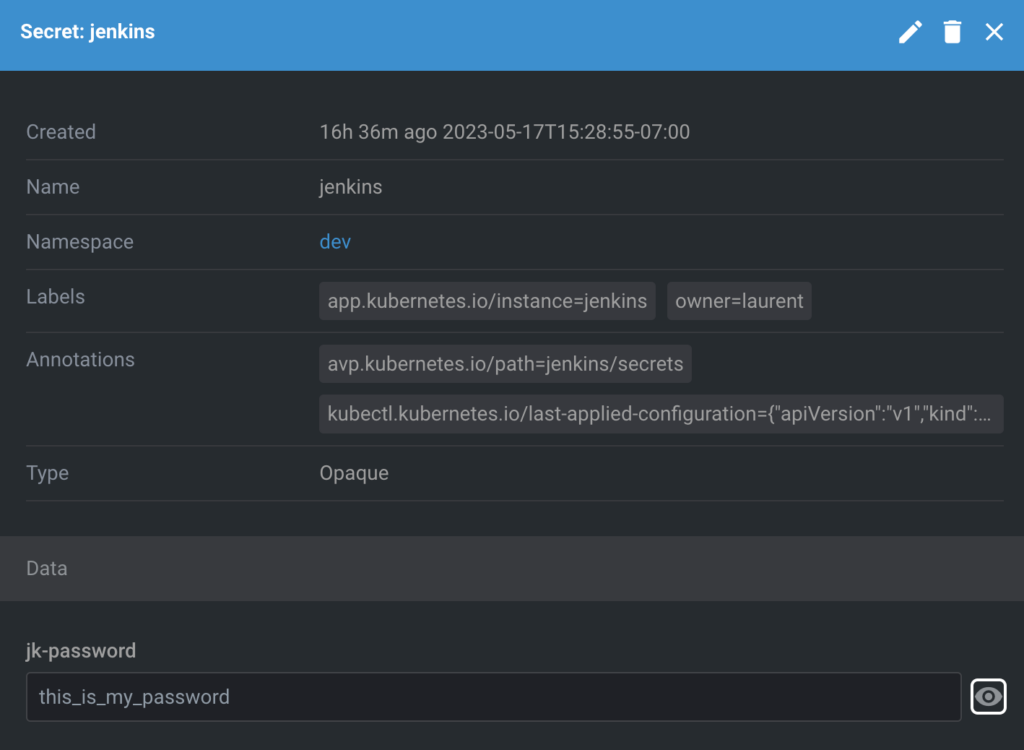
Task: Click the jk-password field label
Action: [x=81, y=651]
